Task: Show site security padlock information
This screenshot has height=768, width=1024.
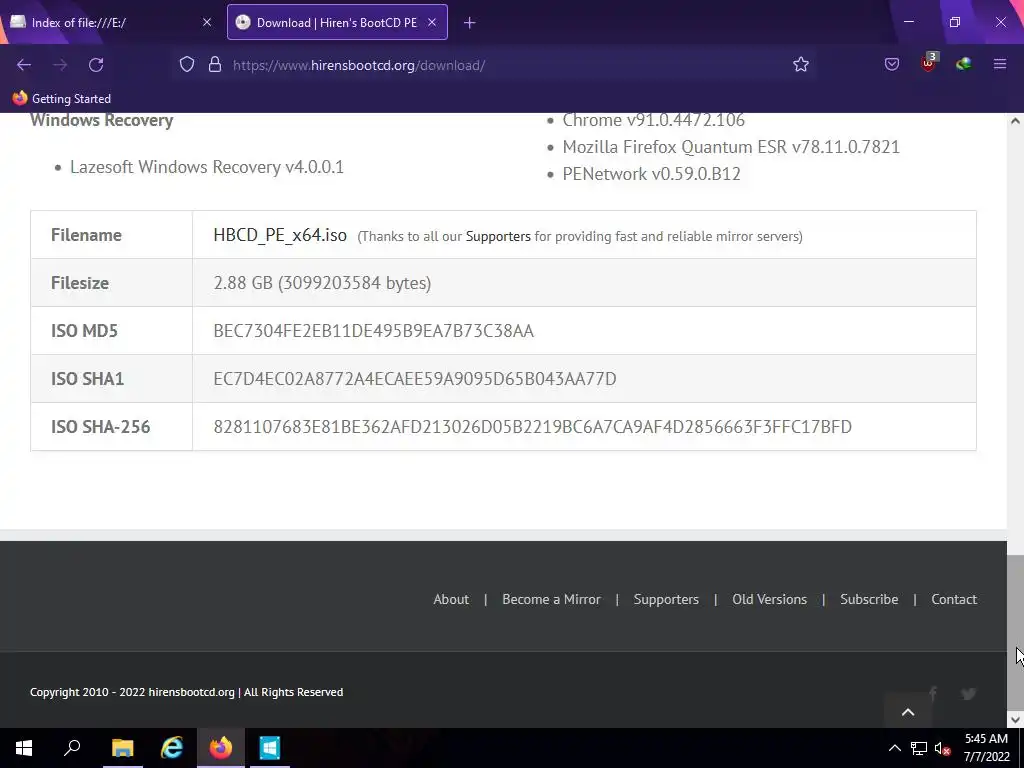Action: pos(215,65)
